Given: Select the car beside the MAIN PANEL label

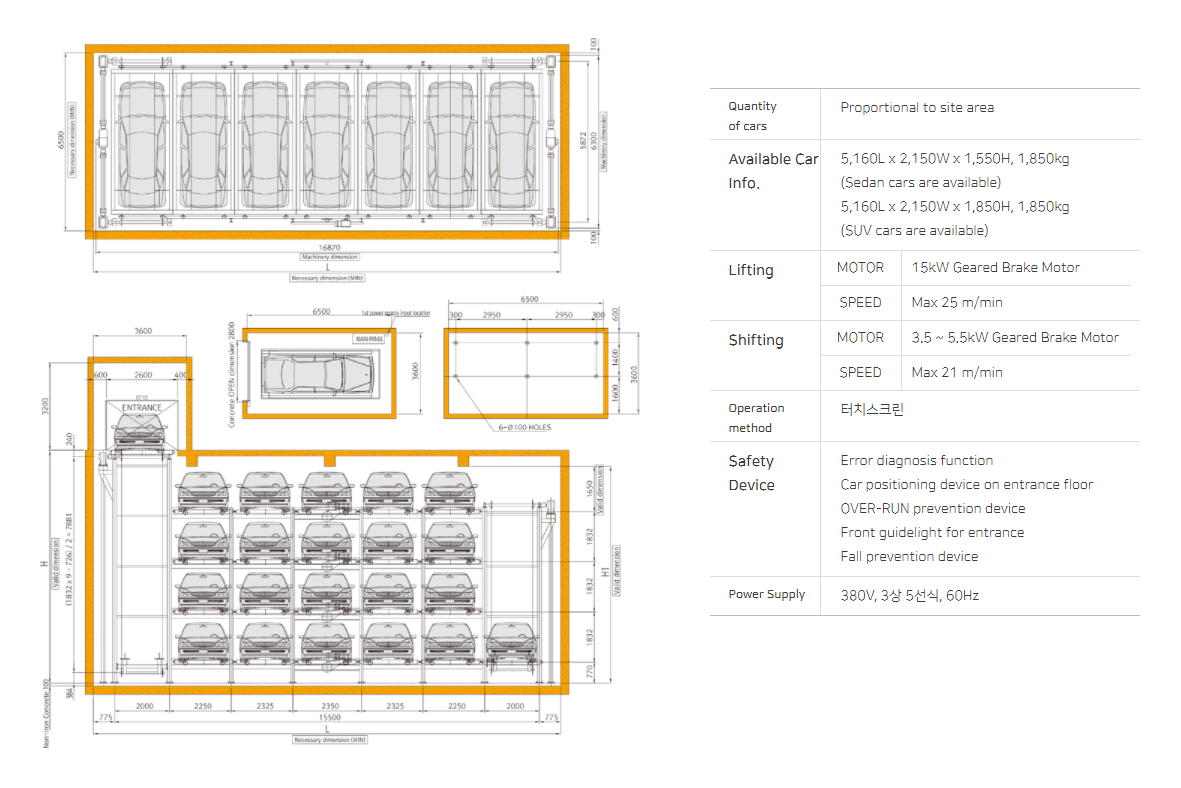Looking at the screenshot, I should (x=314, y=375).
